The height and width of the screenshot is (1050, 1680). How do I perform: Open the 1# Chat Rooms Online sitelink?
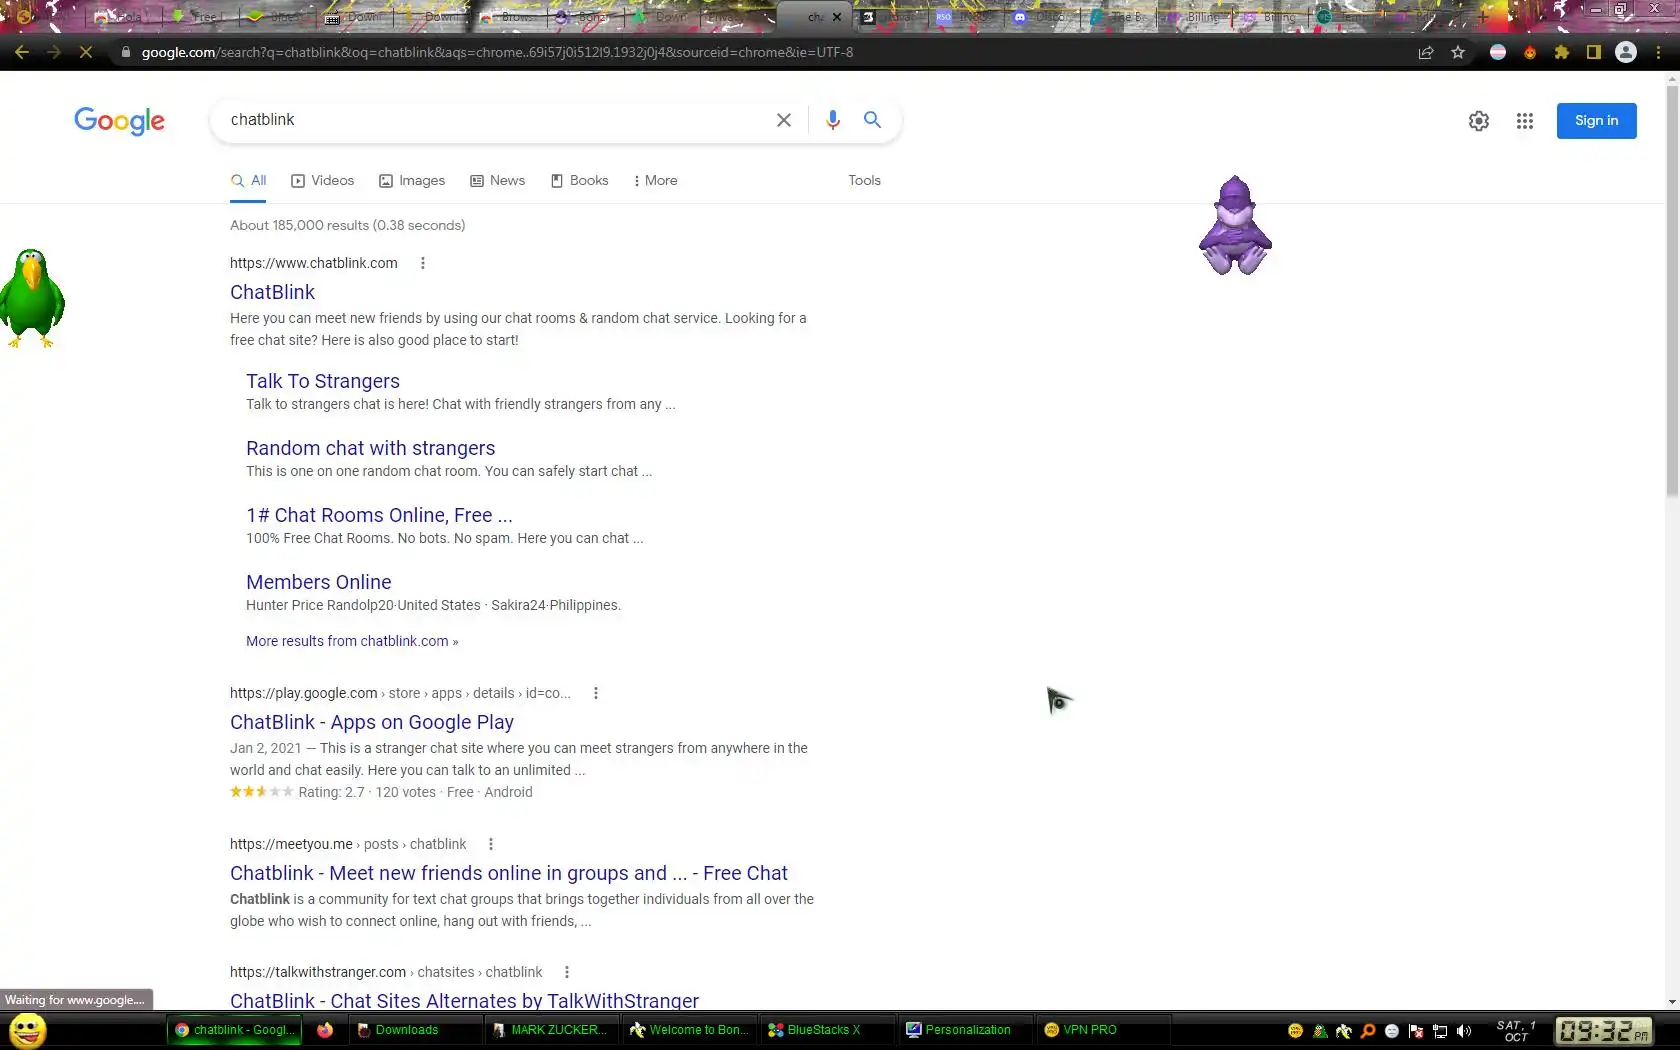pos(379,515)
